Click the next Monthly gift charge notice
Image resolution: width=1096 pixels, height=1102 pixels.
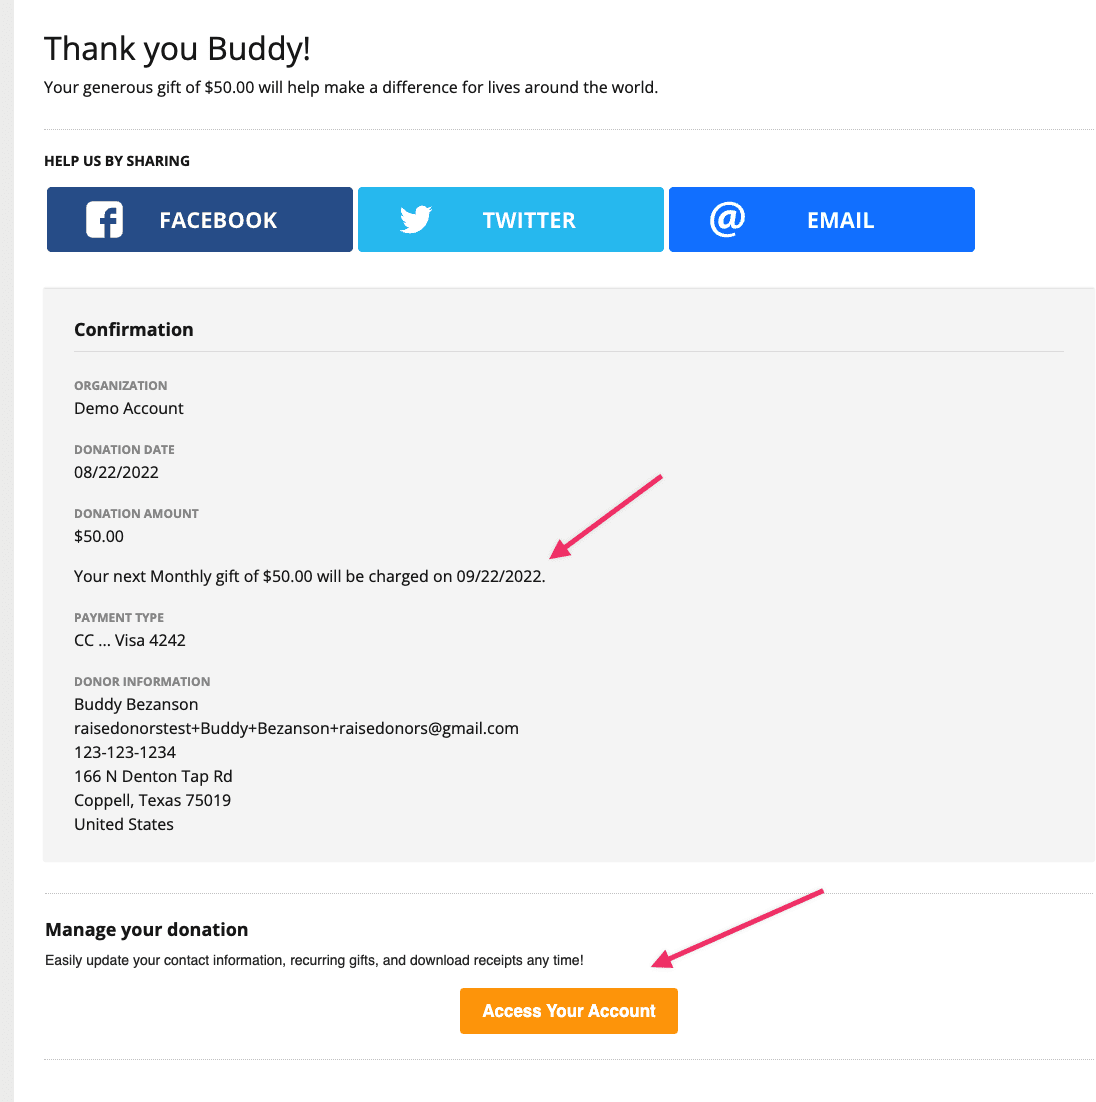[x=310, y=577]
